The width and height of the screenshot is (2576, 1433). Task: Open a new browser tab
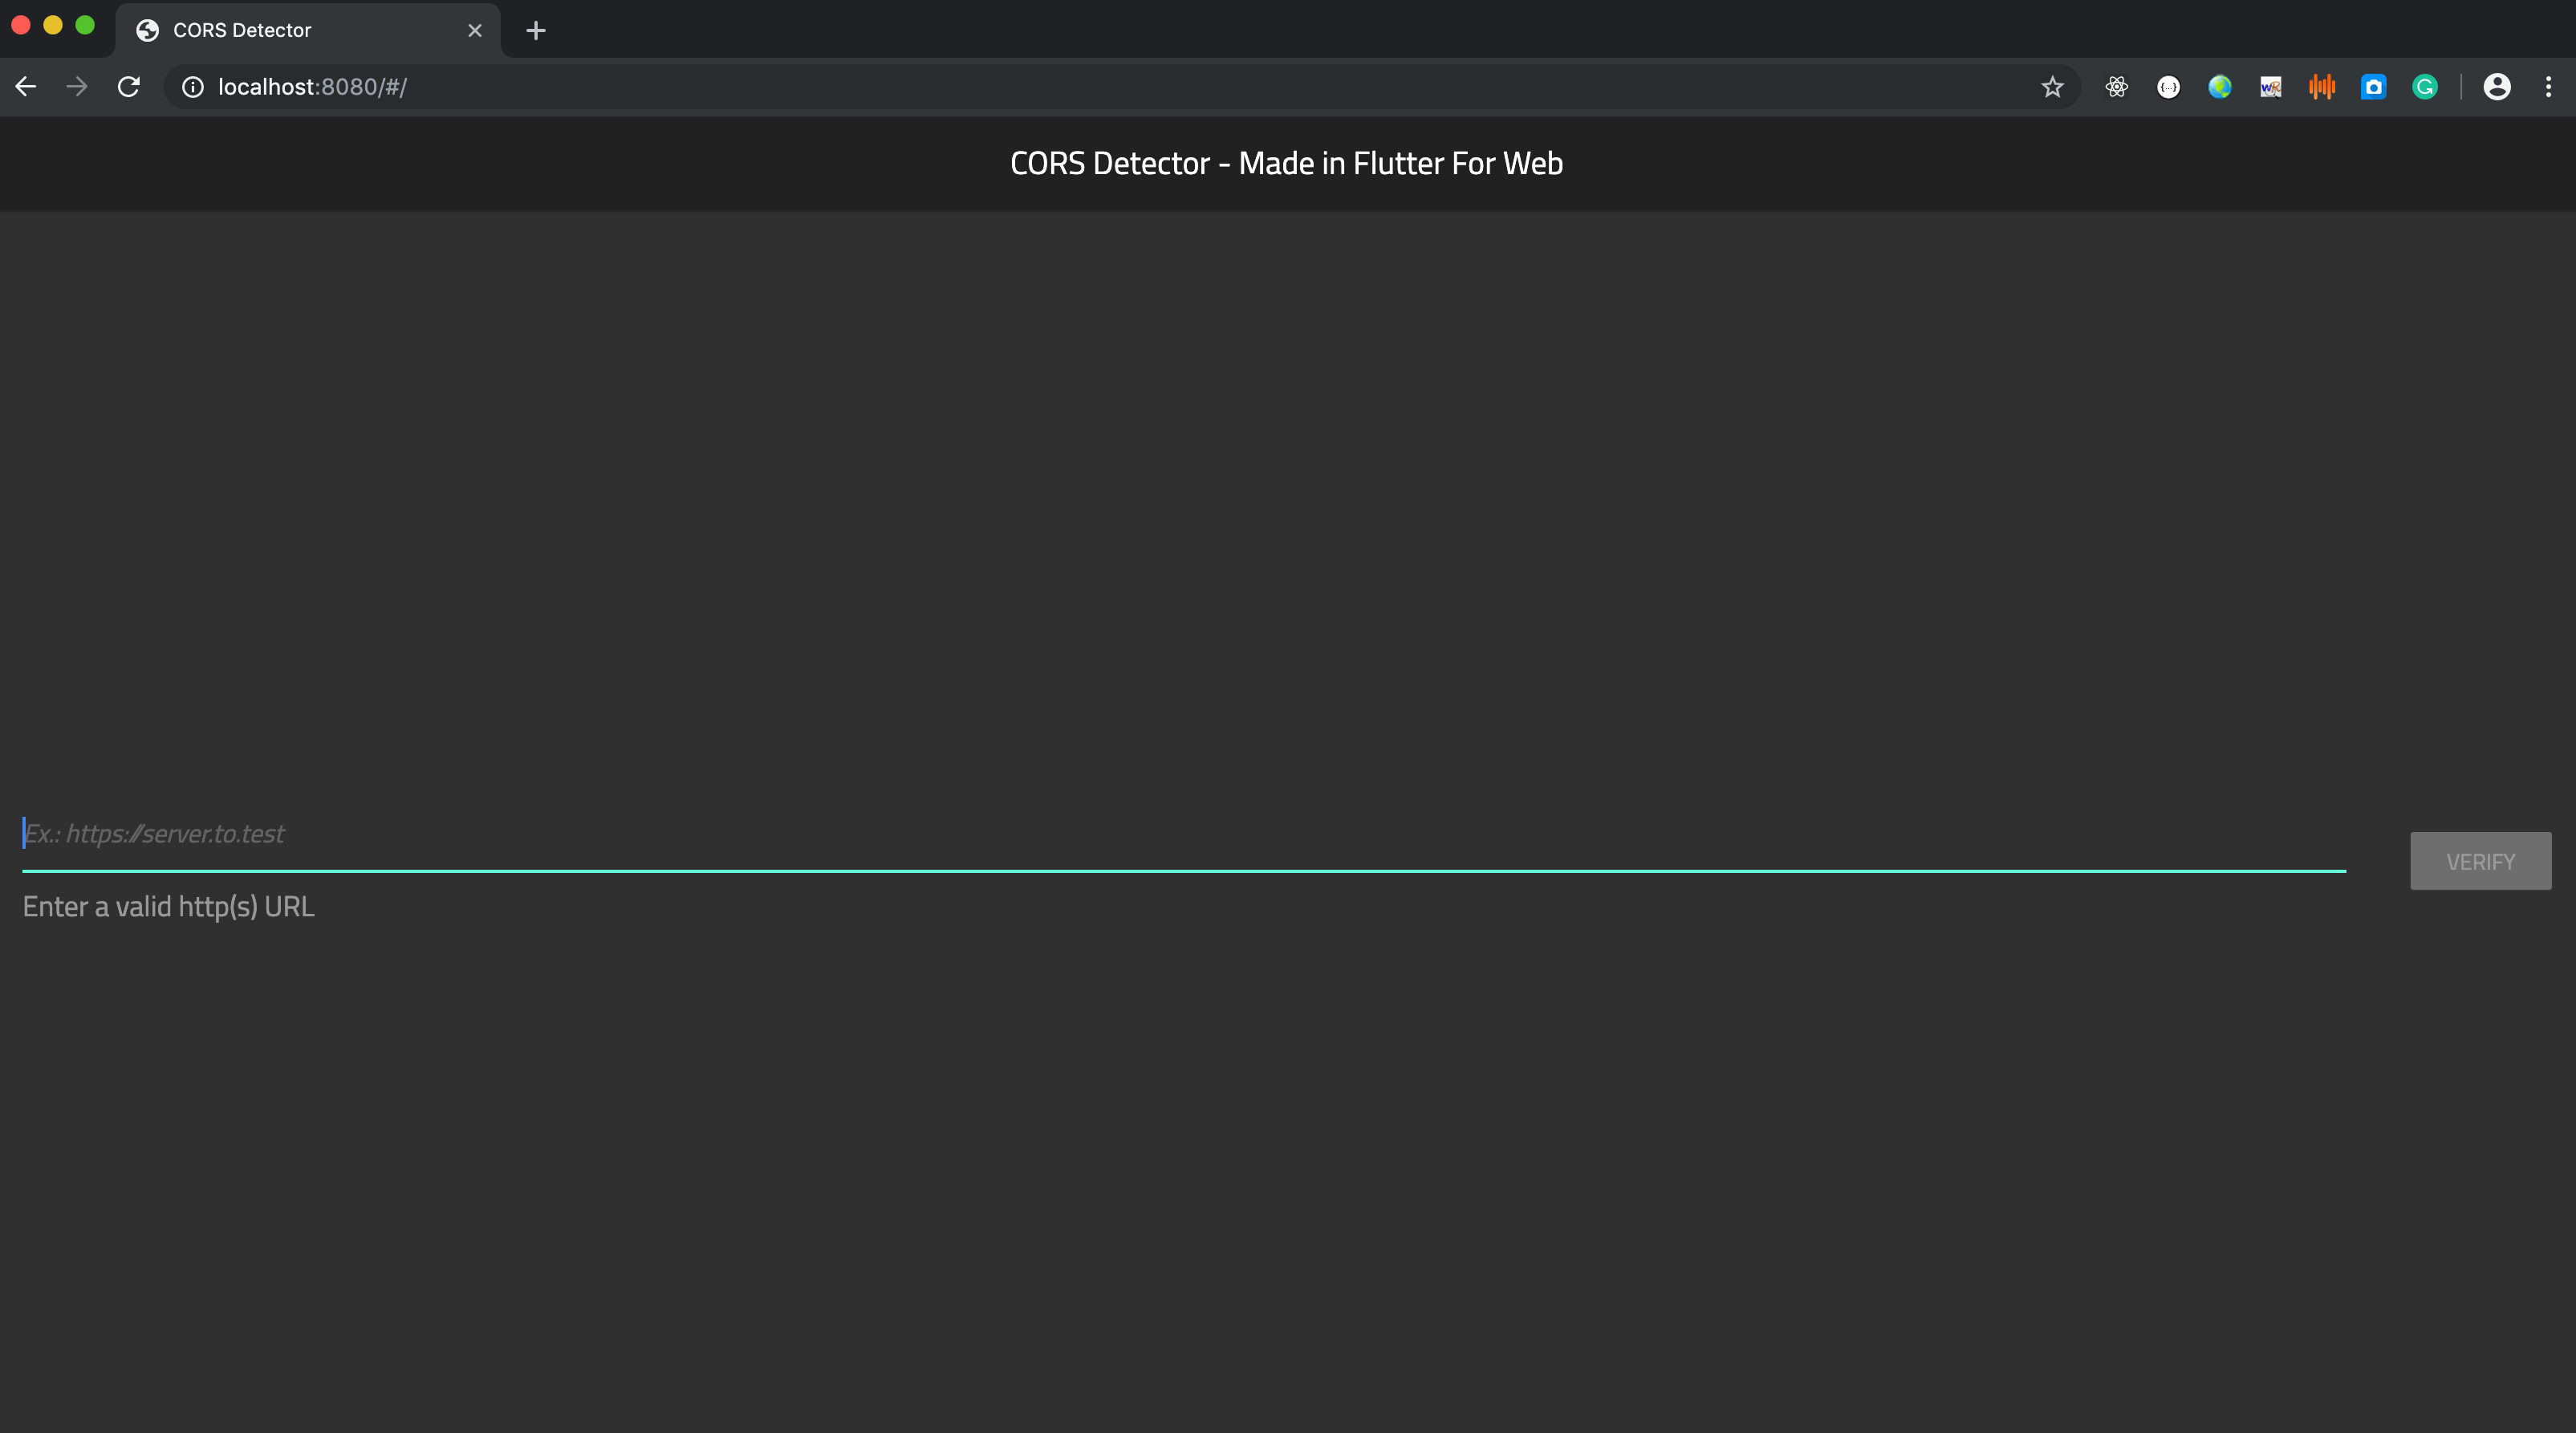tap(536, 31)
